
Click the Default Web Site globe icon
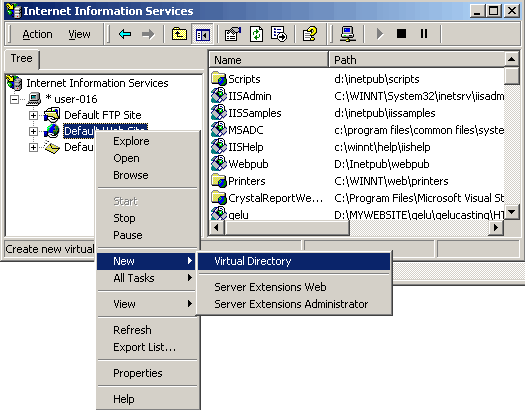(x=52, y=131)
